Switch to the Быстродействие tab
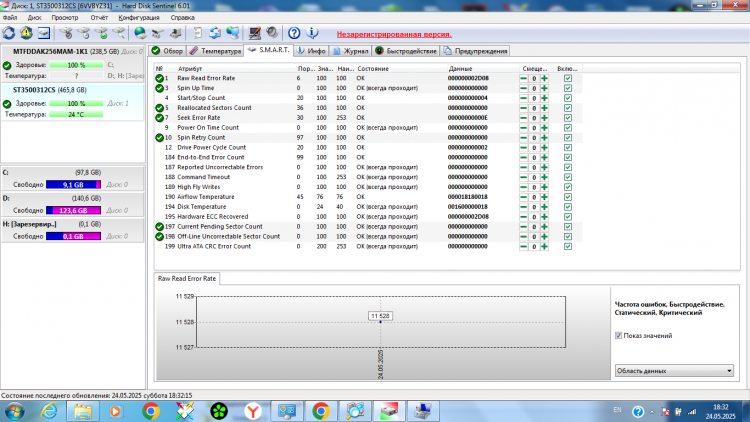 coord(406,51)
